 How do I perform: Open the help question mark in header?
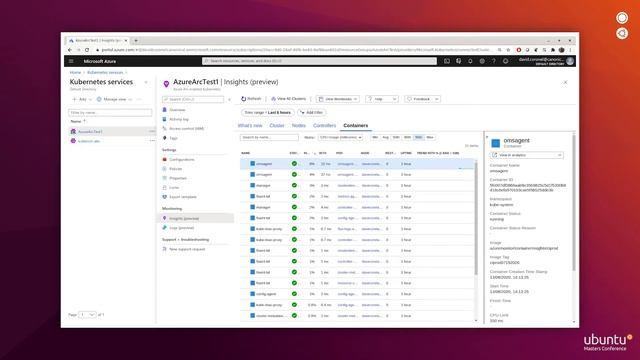[x=493, y=61]
